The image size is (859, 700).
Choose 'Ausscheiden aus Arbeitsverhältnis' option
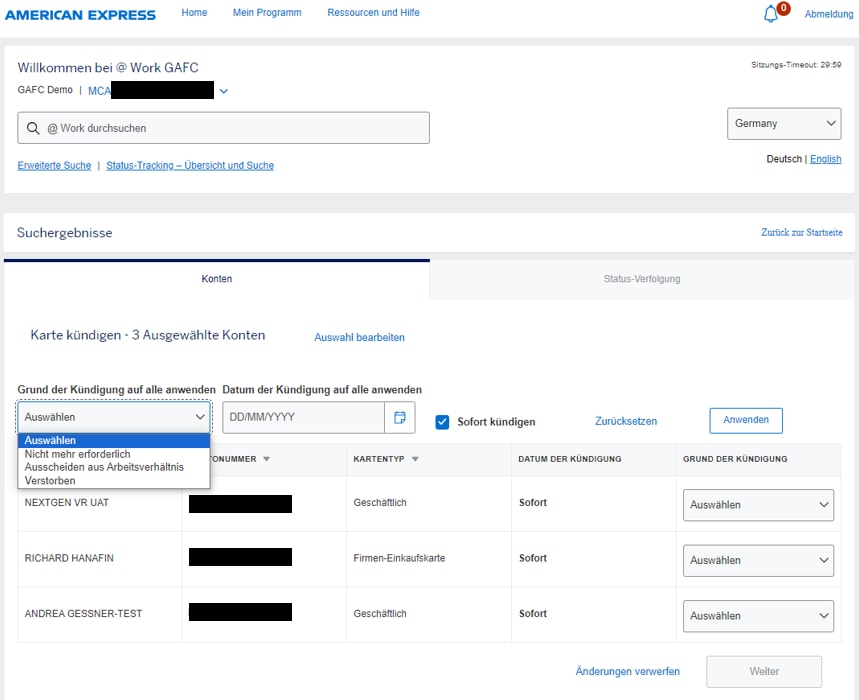[104, 467]
